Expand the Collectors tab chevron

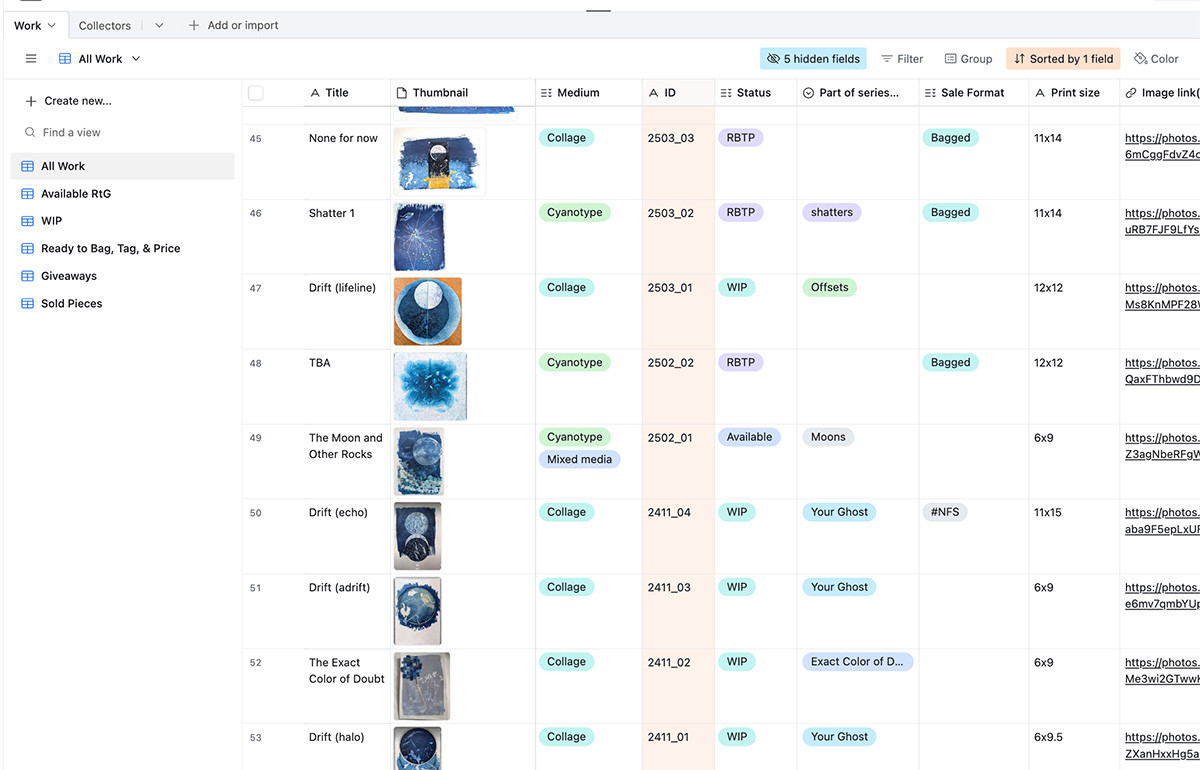pos(158,25)
